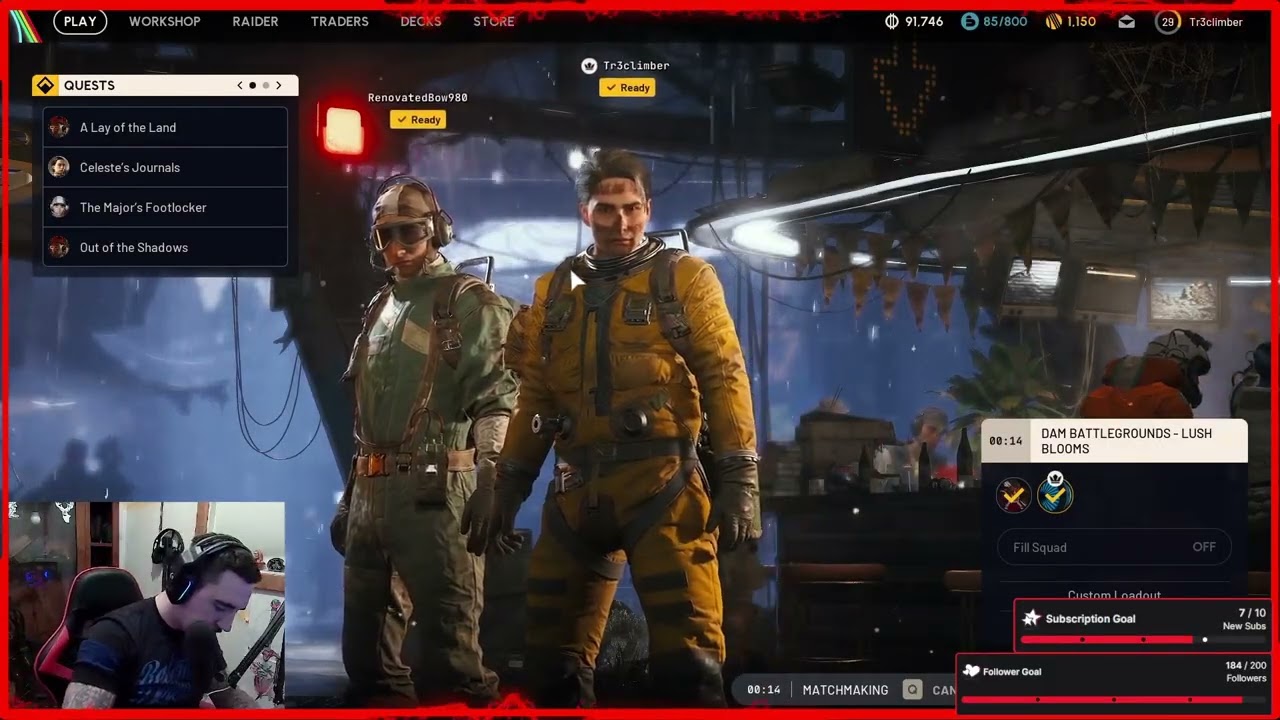Open the PLAY tab
The width and height of the screenshot is (1280, 720).
[80, 21]
